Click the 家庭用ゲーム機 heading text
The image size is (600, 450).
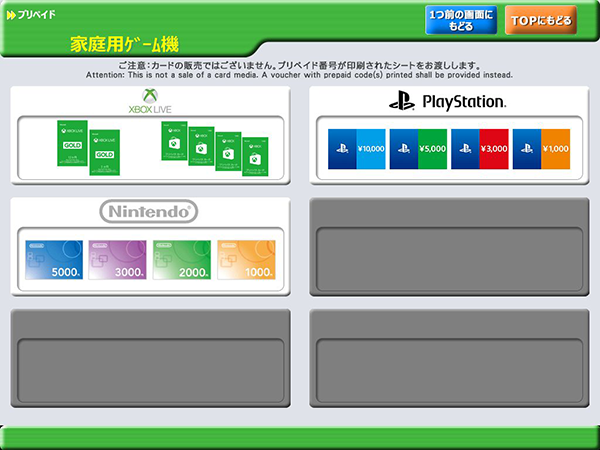(124, 44)
